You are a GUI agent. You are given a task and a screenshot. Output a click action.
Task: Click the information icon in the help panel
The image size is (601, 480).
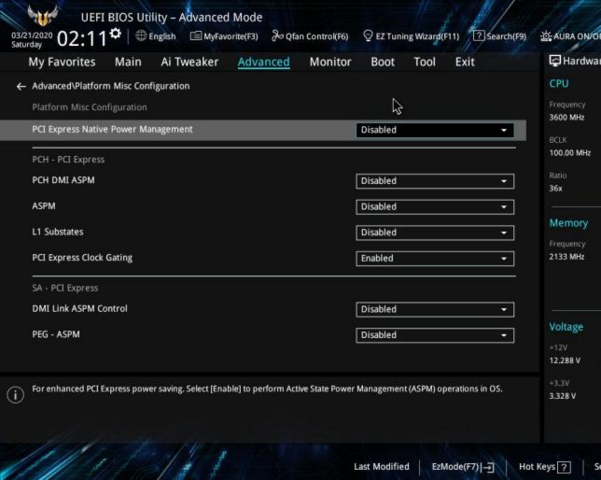(15, 395)
